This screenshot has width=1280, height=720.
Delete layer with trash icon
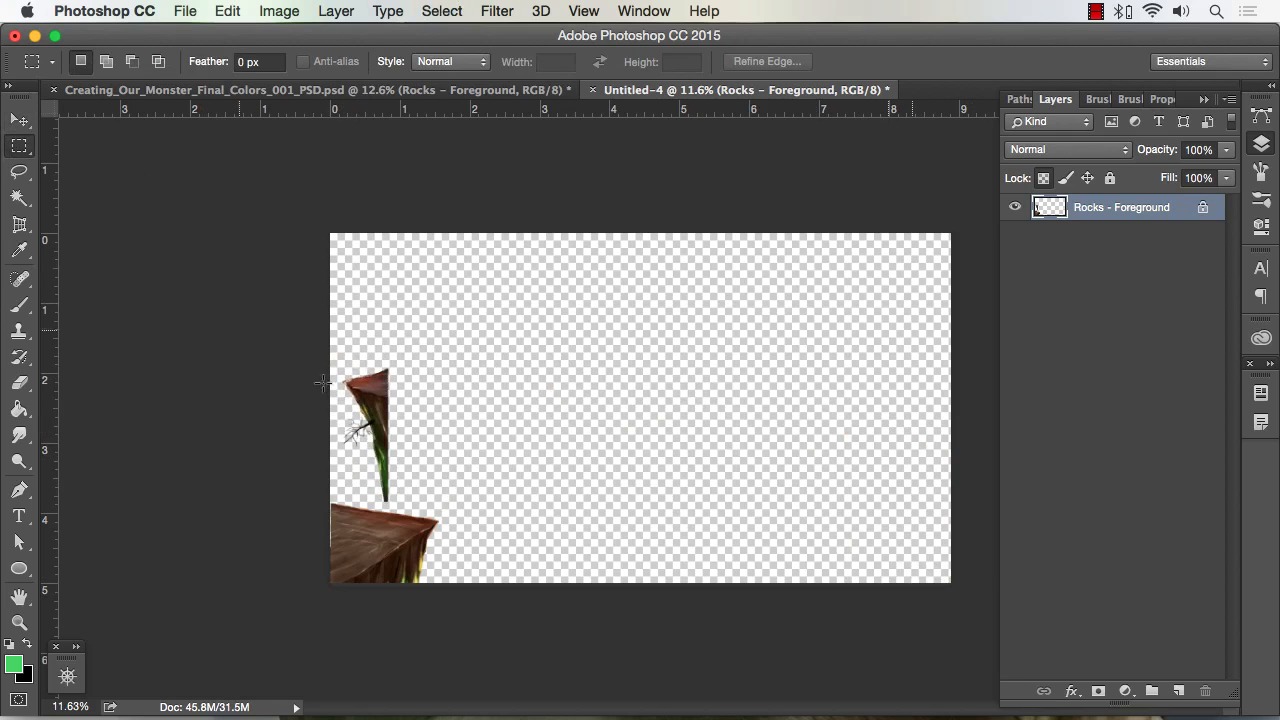pos(1205,691)
